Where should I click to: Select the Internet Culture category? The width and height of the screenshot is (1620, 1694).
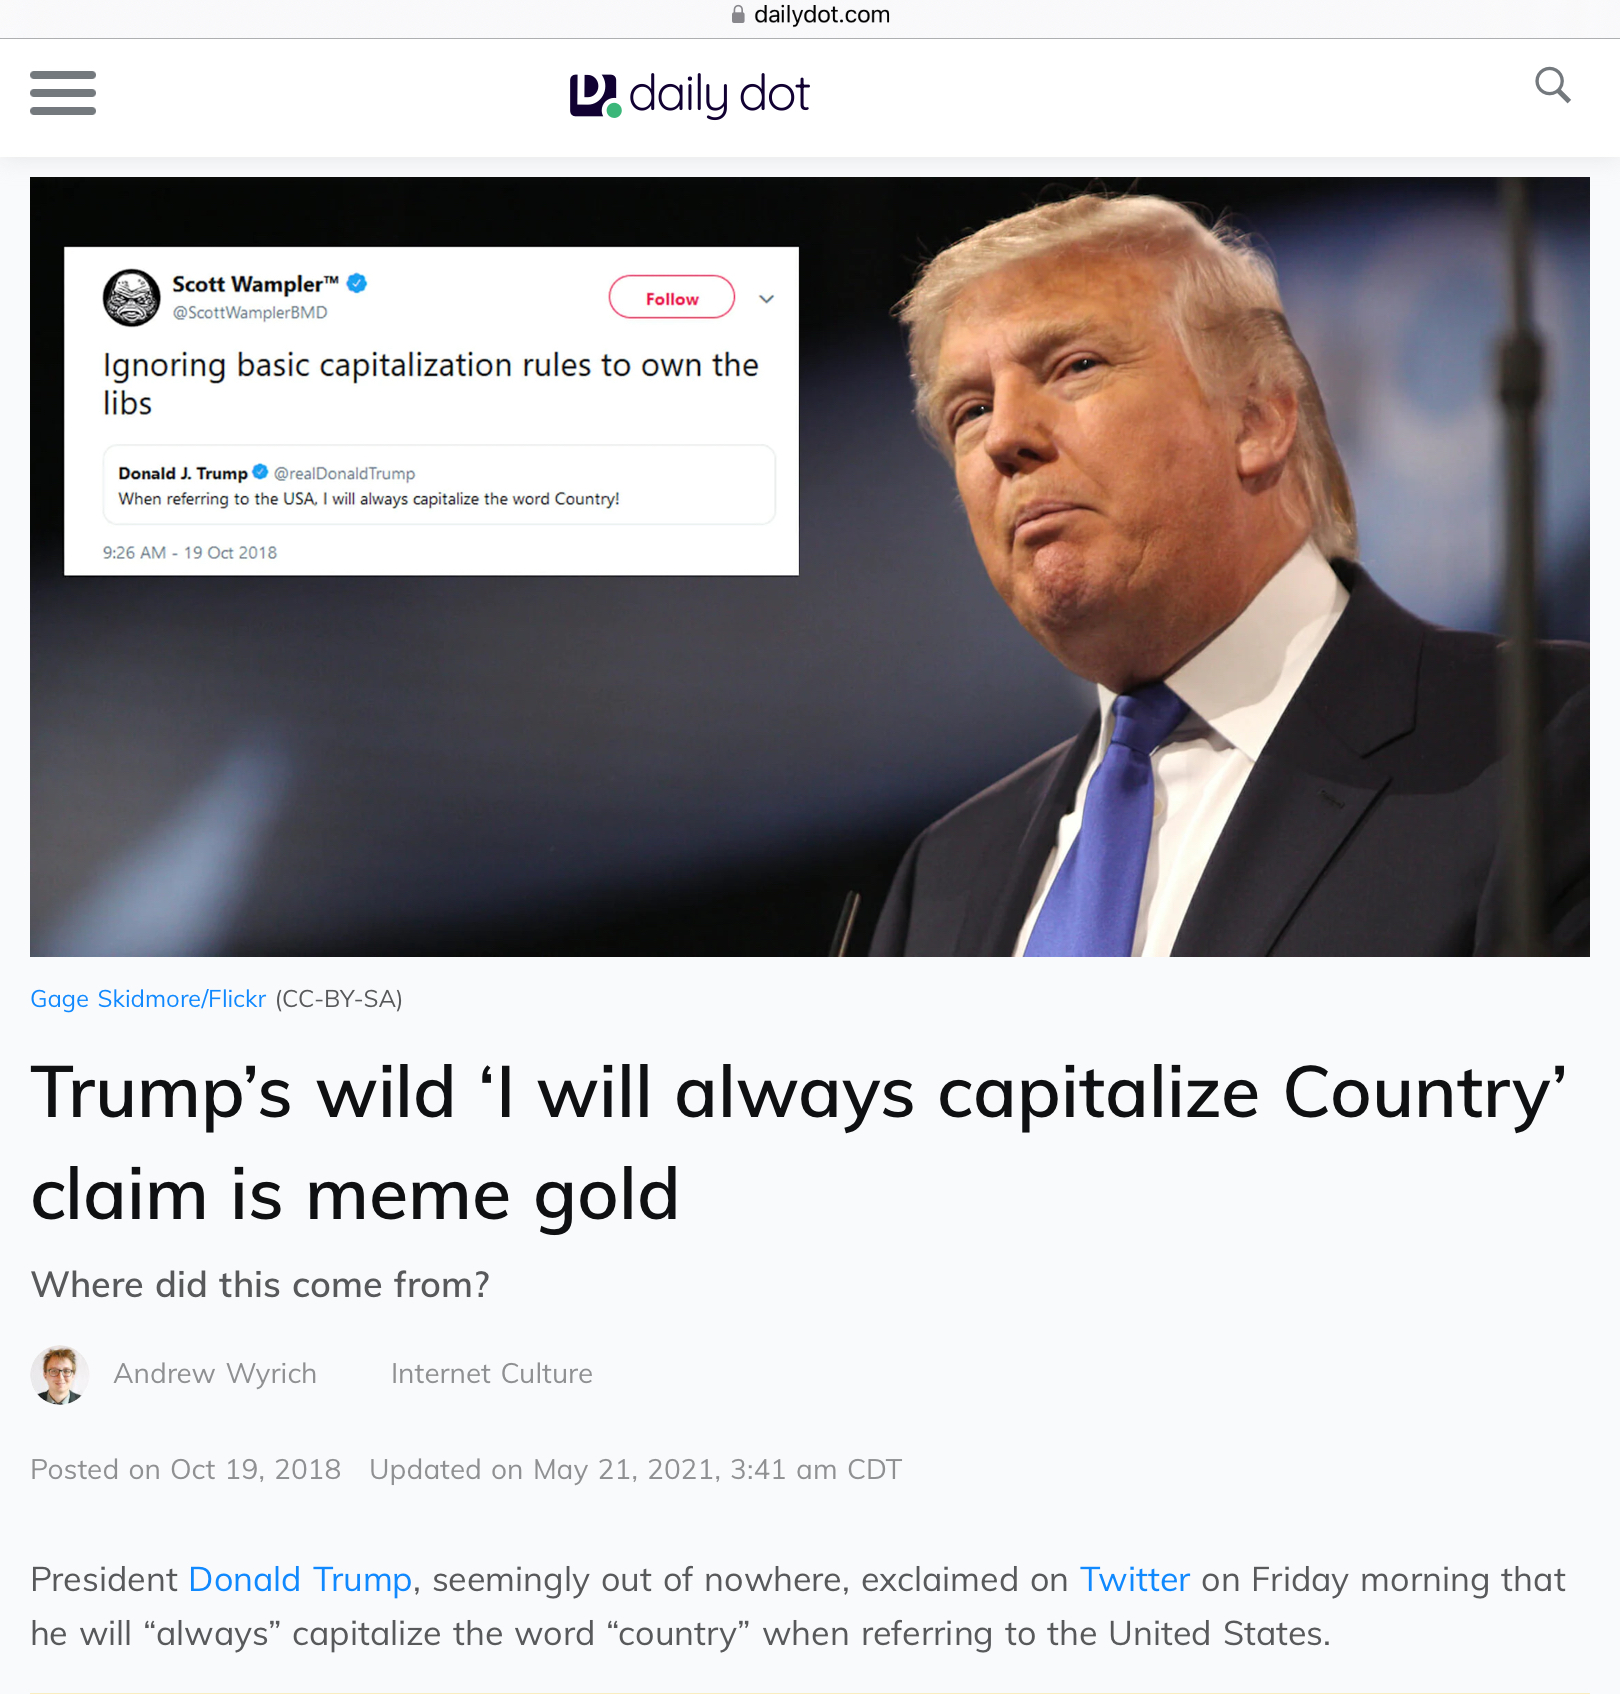tap(492, 1374)
